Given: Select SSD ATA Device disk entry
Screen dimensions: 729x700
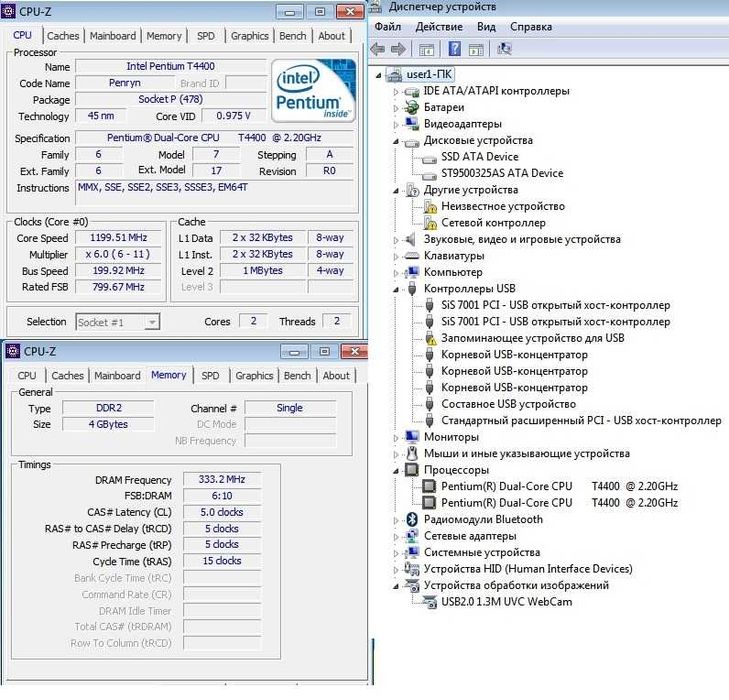Looking at the screenshot, I should click(479, 157).
